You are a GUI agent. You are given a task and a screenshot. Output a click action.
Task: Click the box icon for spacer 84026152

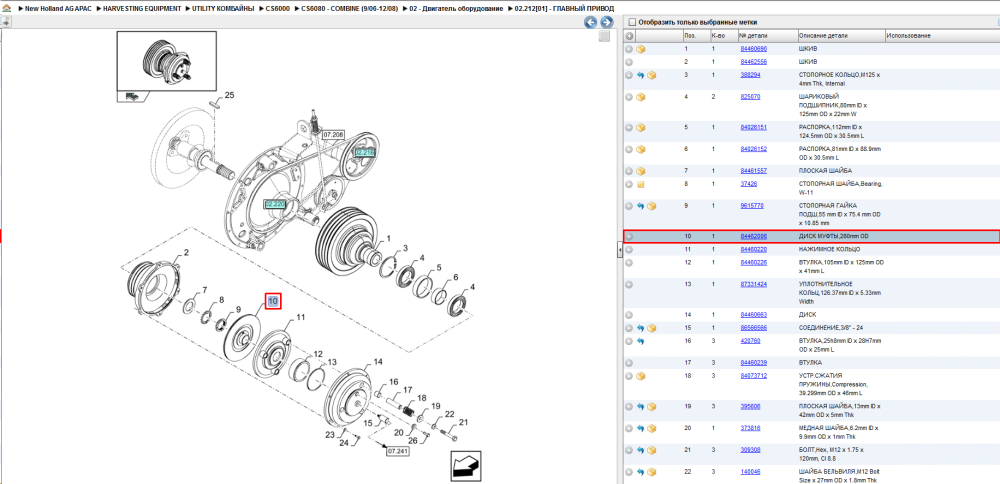click(641, 149)
